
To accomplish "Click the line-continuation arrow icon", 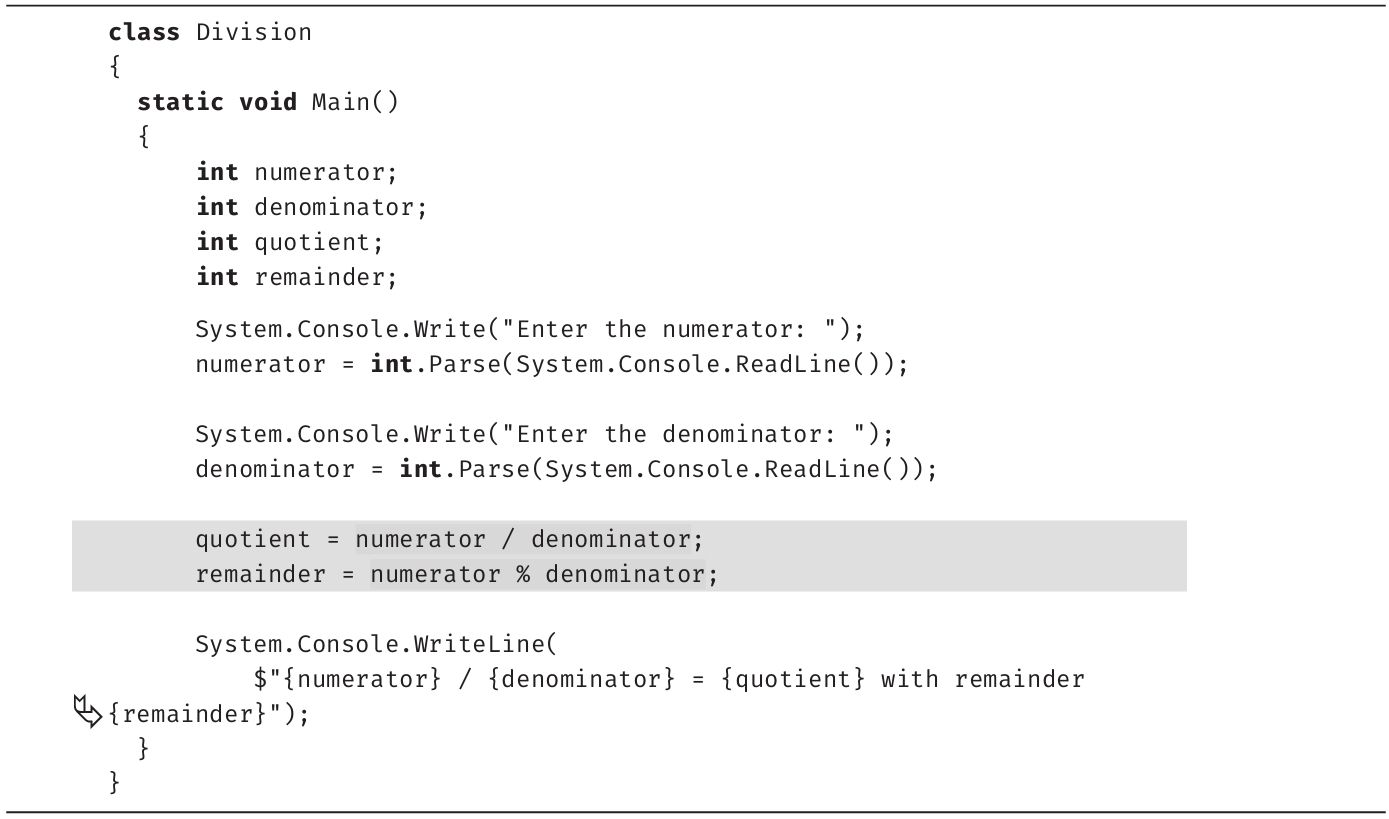I will pyautogui.click(x=88, y=713).
